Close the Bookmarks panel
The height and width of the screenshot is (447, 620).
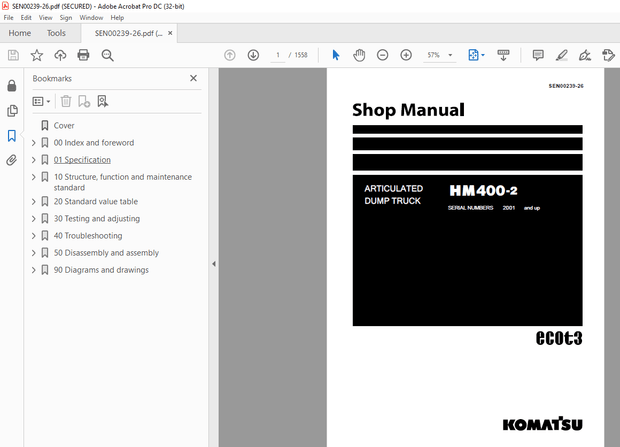tap(193, 78)
